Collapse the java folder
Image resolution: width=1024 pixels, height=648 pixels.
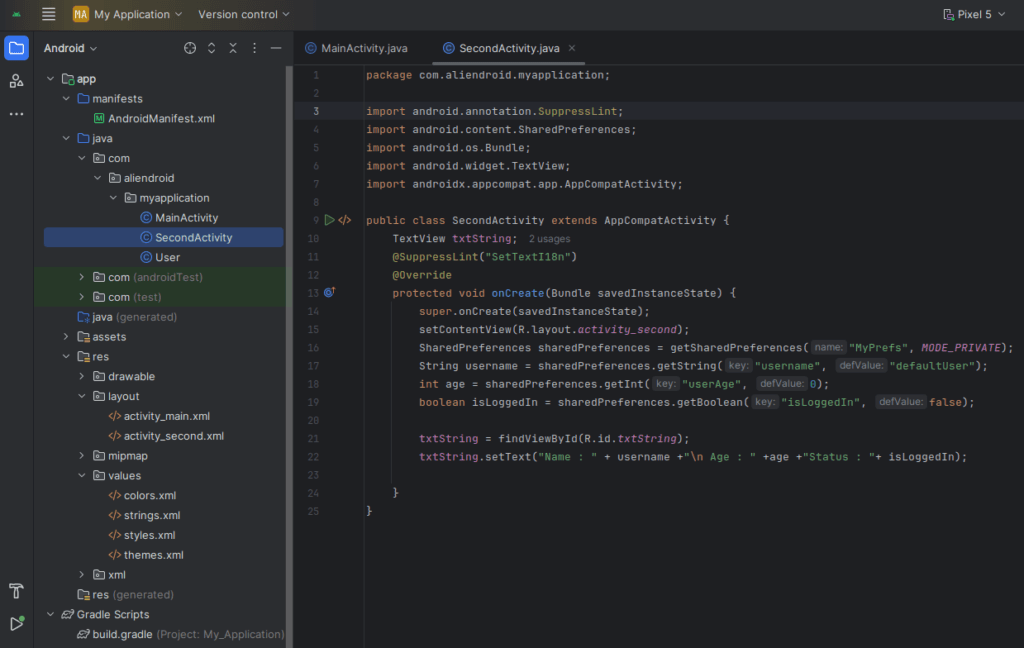tap(66, 138)
